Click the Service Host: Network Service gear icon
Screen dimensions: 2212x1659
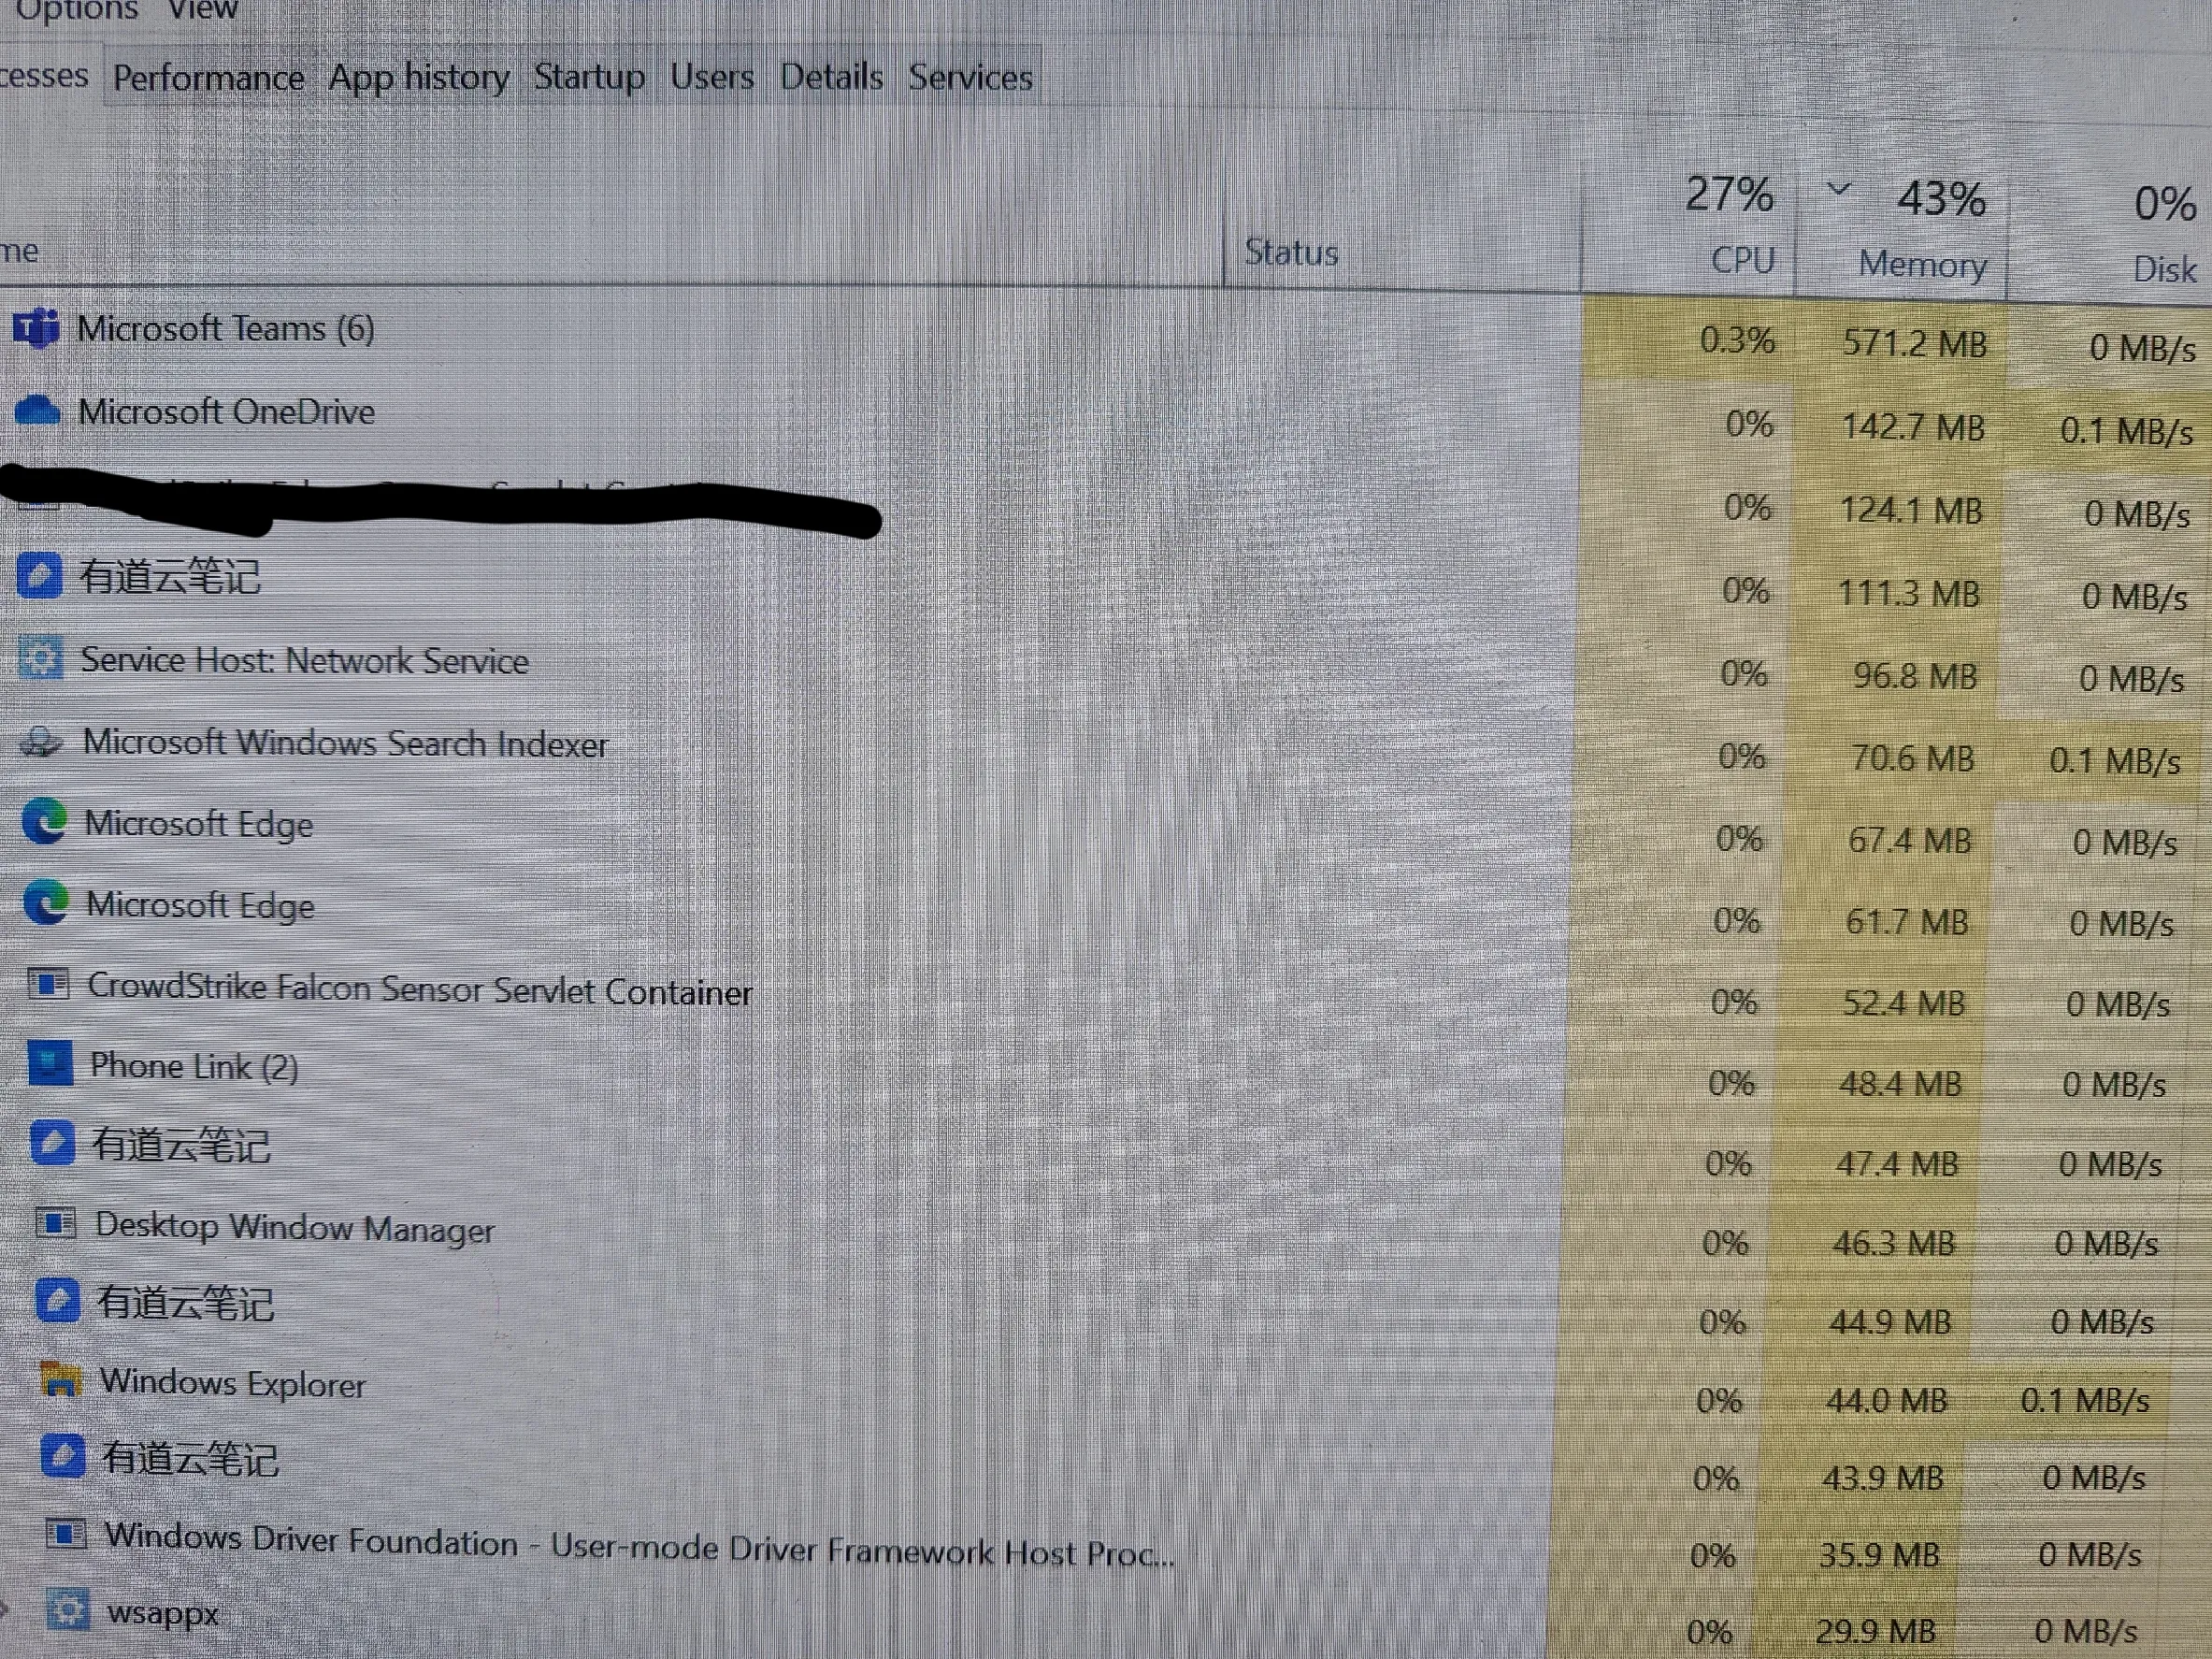41,658
